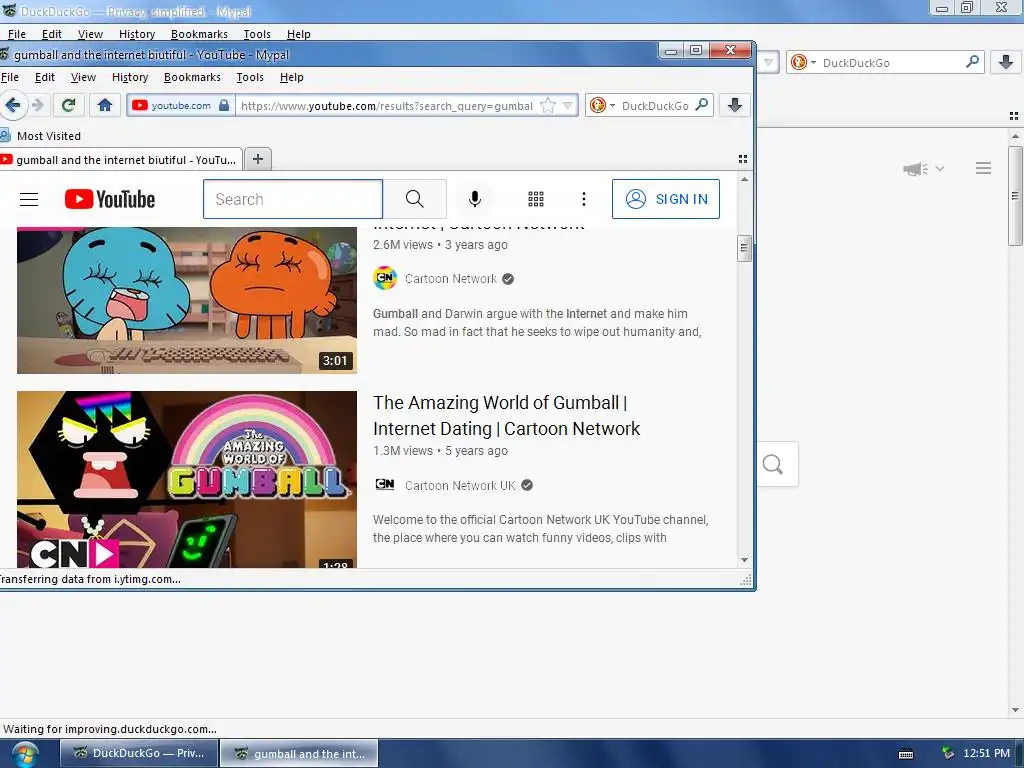The width and height of the screenshot is (1024, 768).
Task: Open the front window's DuckDuckGo search engine dropdown
Action: [603, 105]
